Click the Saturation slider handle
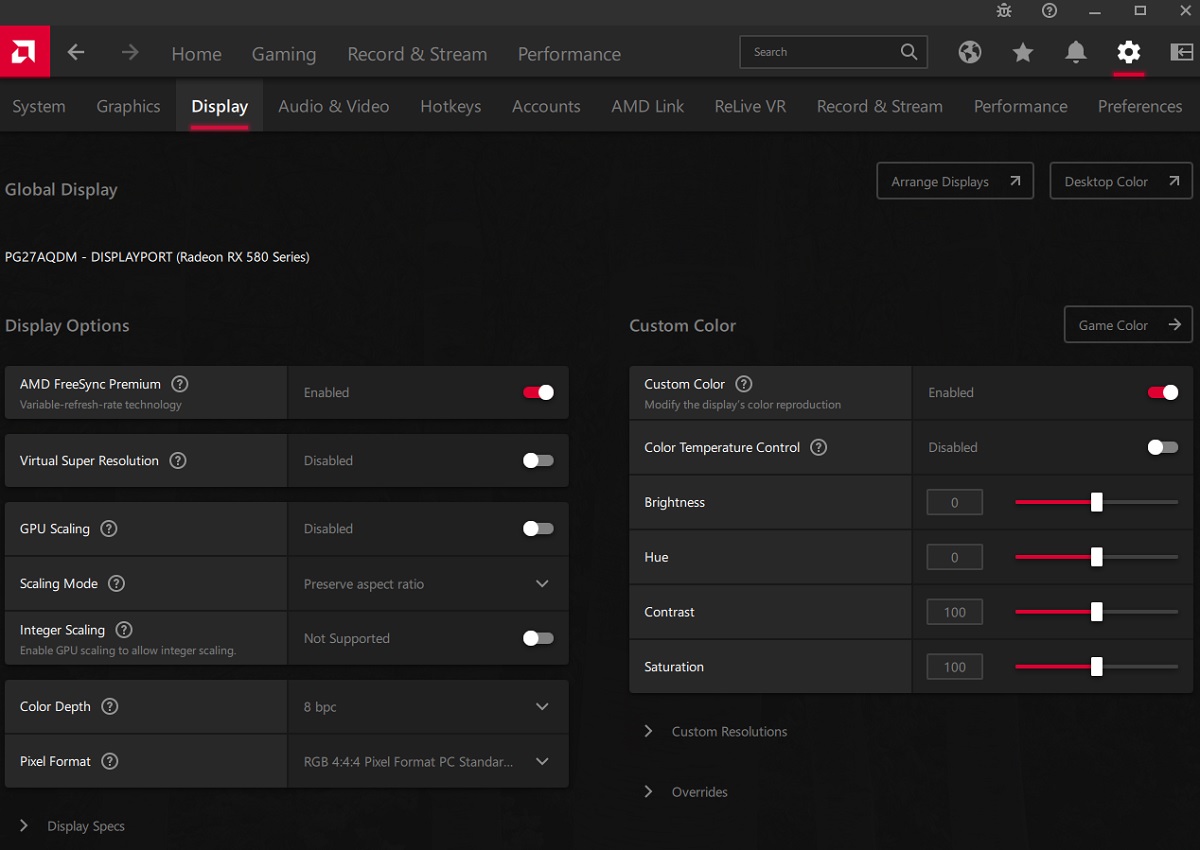1200x850 pixels. (x=1097, y=667)
